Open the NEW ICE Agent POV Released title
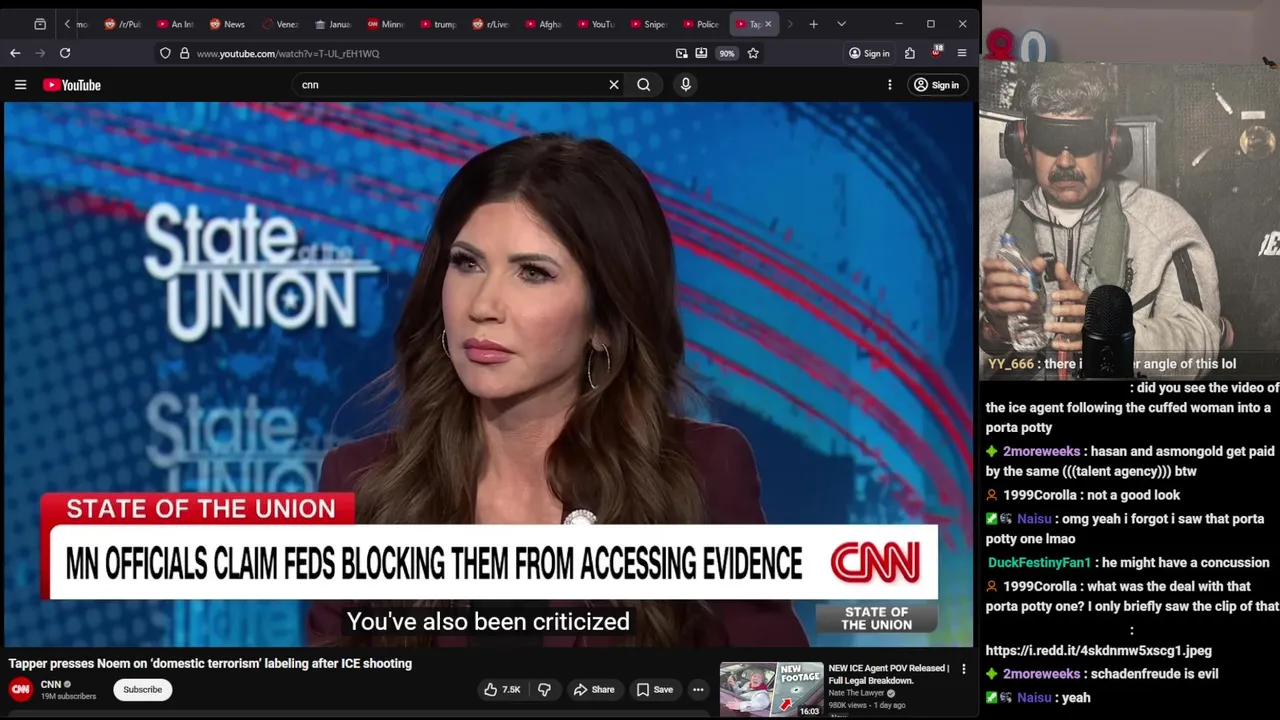Image resolution: width=1280 pixels, height=720 pixels. (x=888, y=674)
